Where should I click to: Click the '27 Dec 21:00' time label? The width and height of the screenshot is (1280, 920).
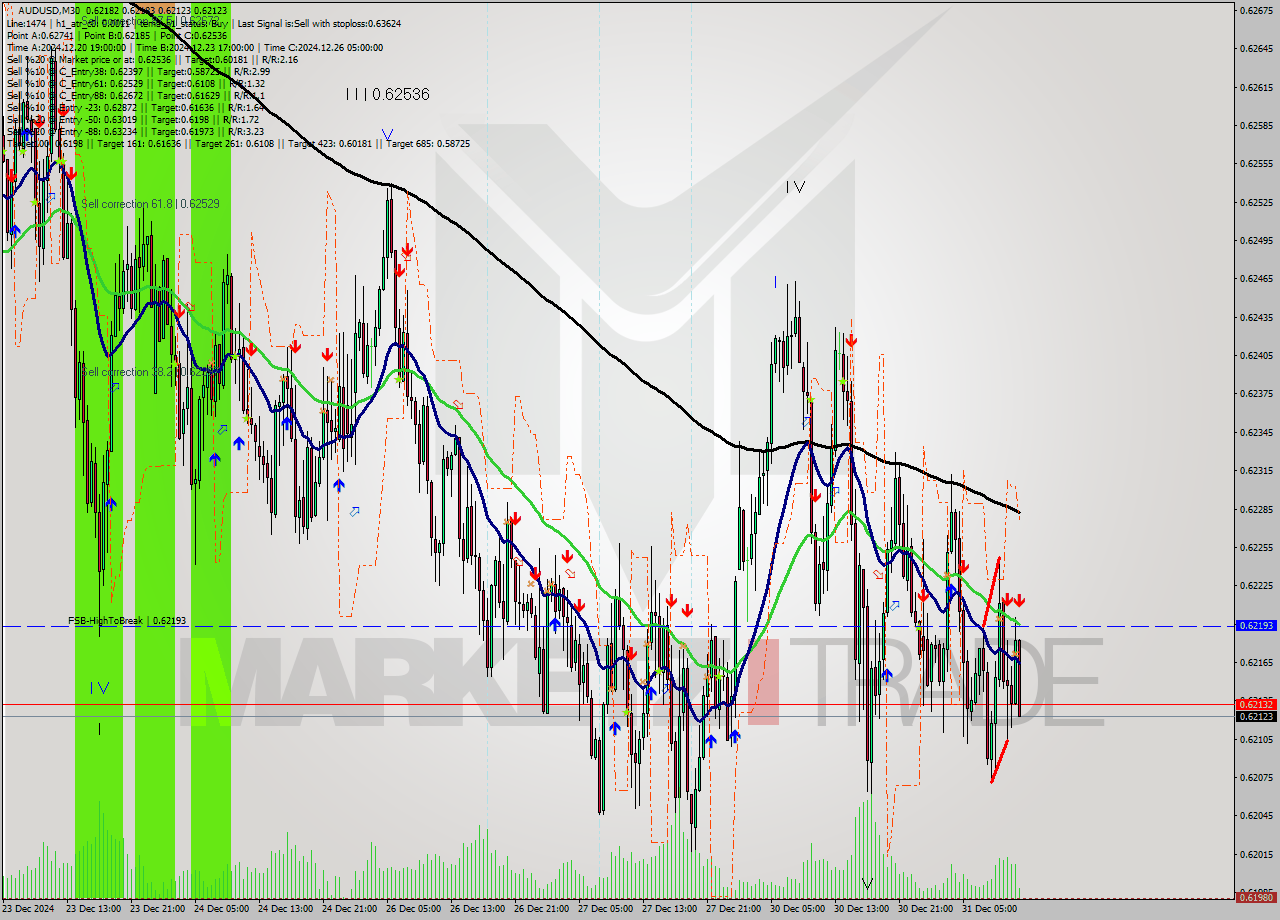tap(735, 909)
